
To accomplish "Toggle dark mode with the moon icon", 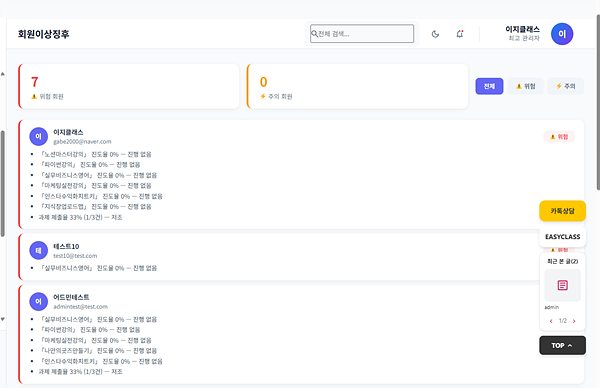I will [435, 34].
